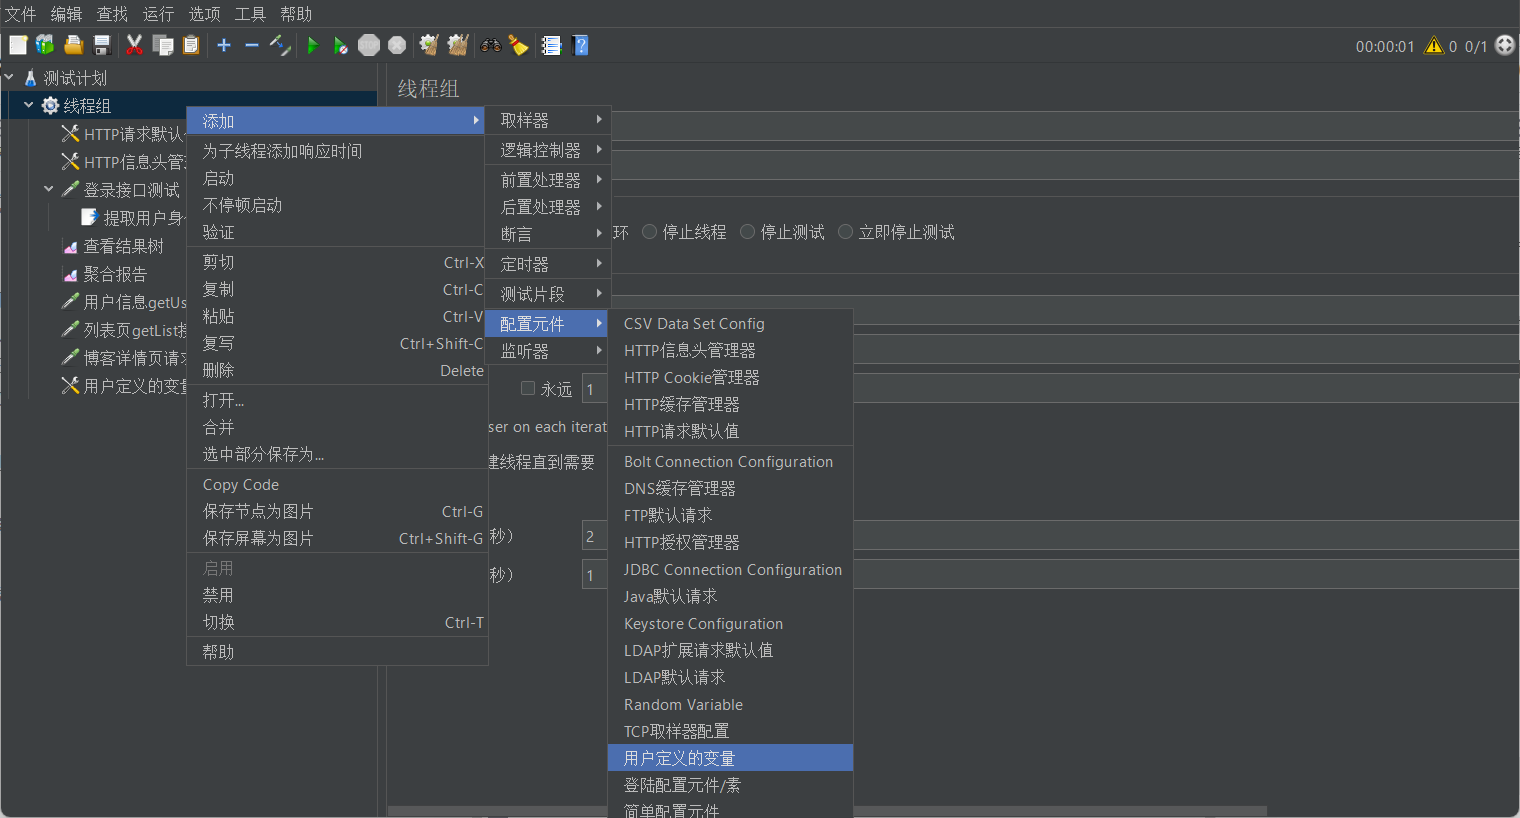
Task: Open the 选项 menu
Action: (x=204, y=14)
